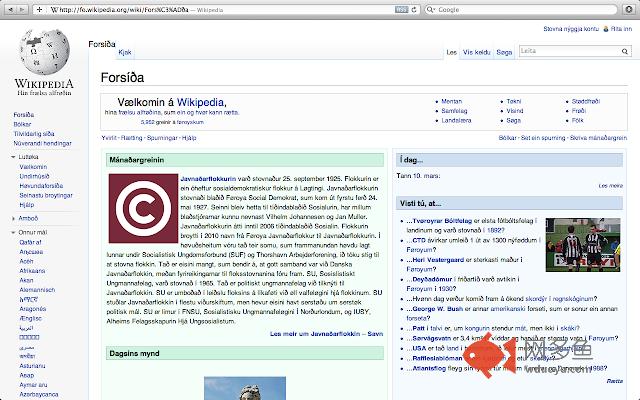This screenshot has height=400, width=640.
Task: Open the Staddfrøði portal link
Action: point(586,101)
